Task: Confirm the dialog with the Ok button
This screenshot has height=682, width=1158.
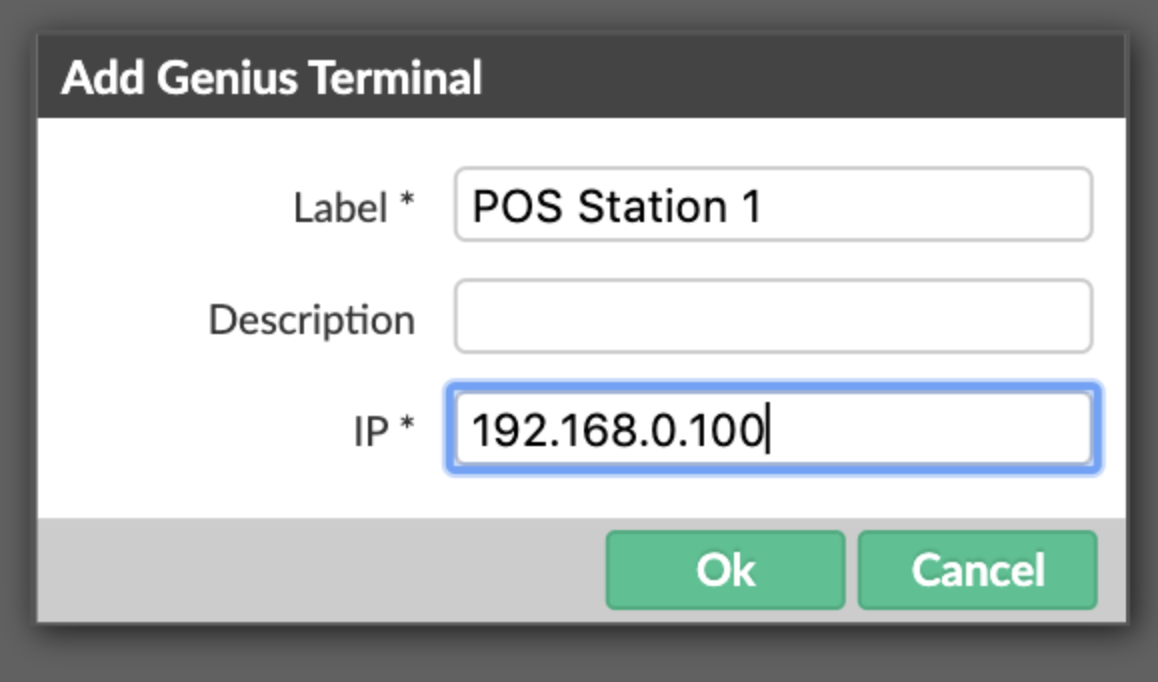Action: pos(725,570)
